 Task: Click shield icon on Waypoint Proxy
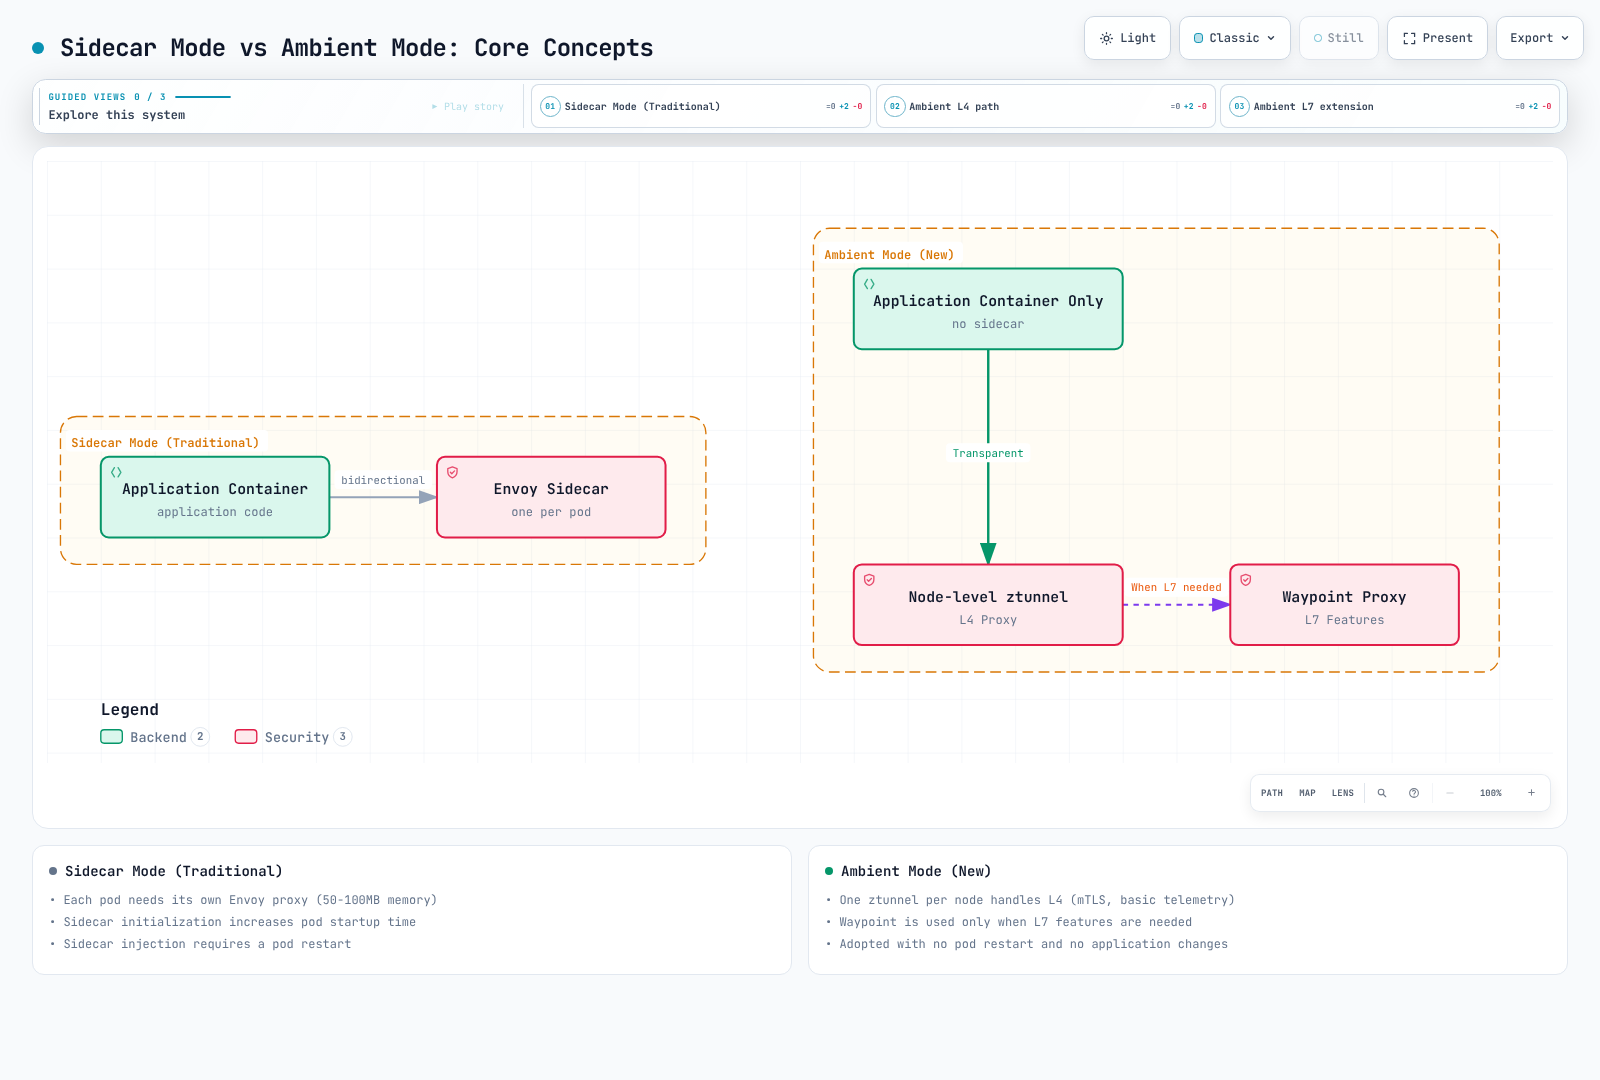[1246, 580]
